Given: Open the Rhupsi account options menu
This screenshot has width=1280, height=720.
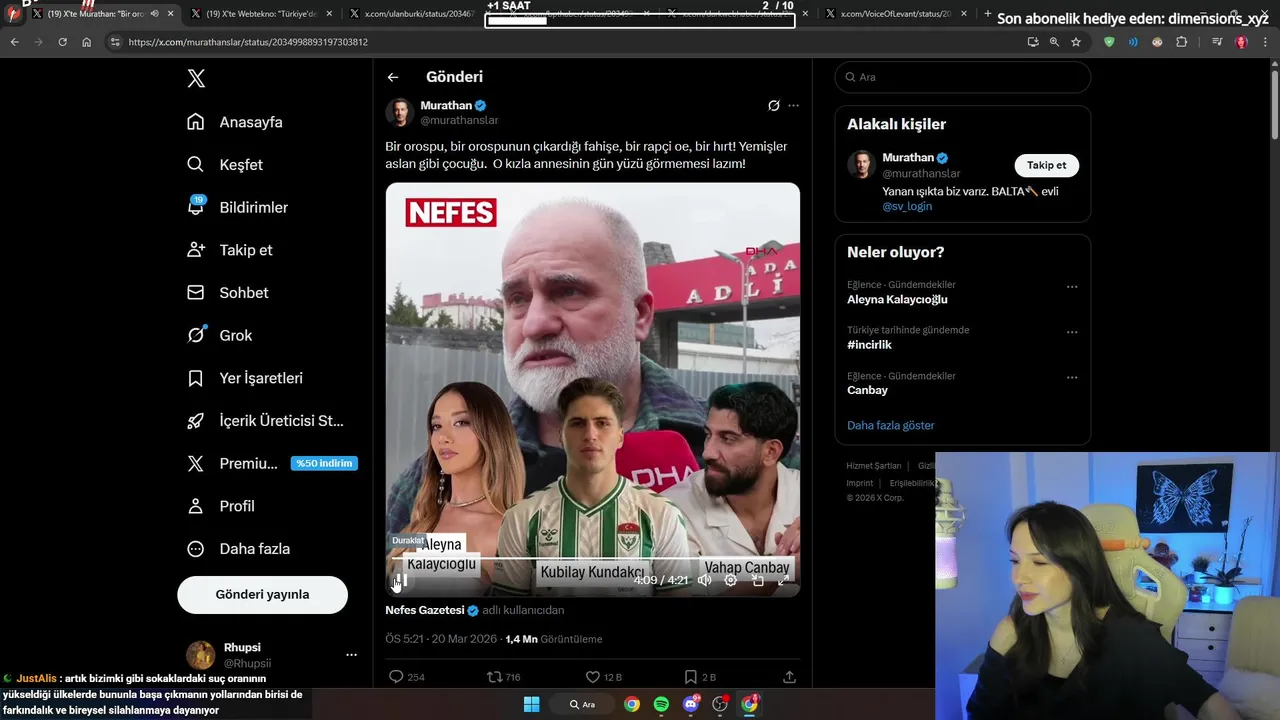Looking at the screenshot, I should tap(351, 655).
